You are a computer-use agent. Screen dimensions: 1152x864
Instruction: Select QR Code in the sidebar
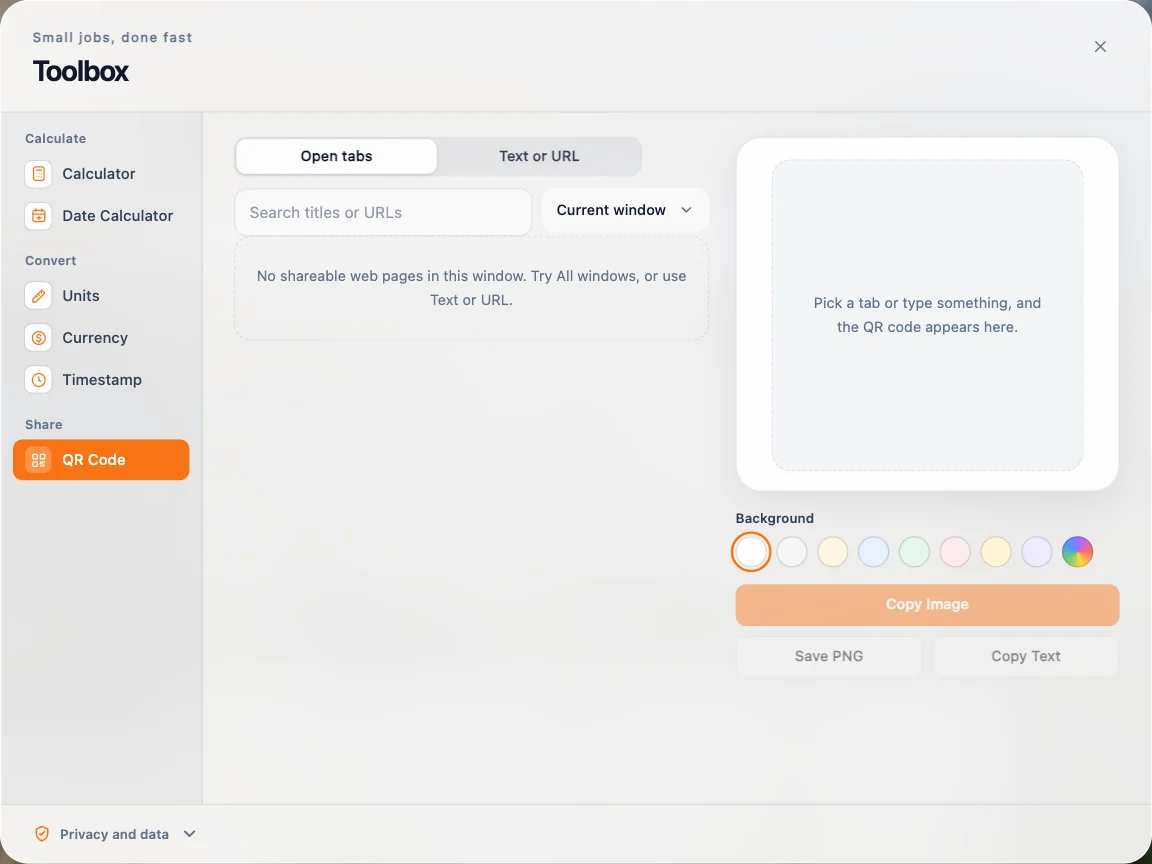[x=101, y=460]
